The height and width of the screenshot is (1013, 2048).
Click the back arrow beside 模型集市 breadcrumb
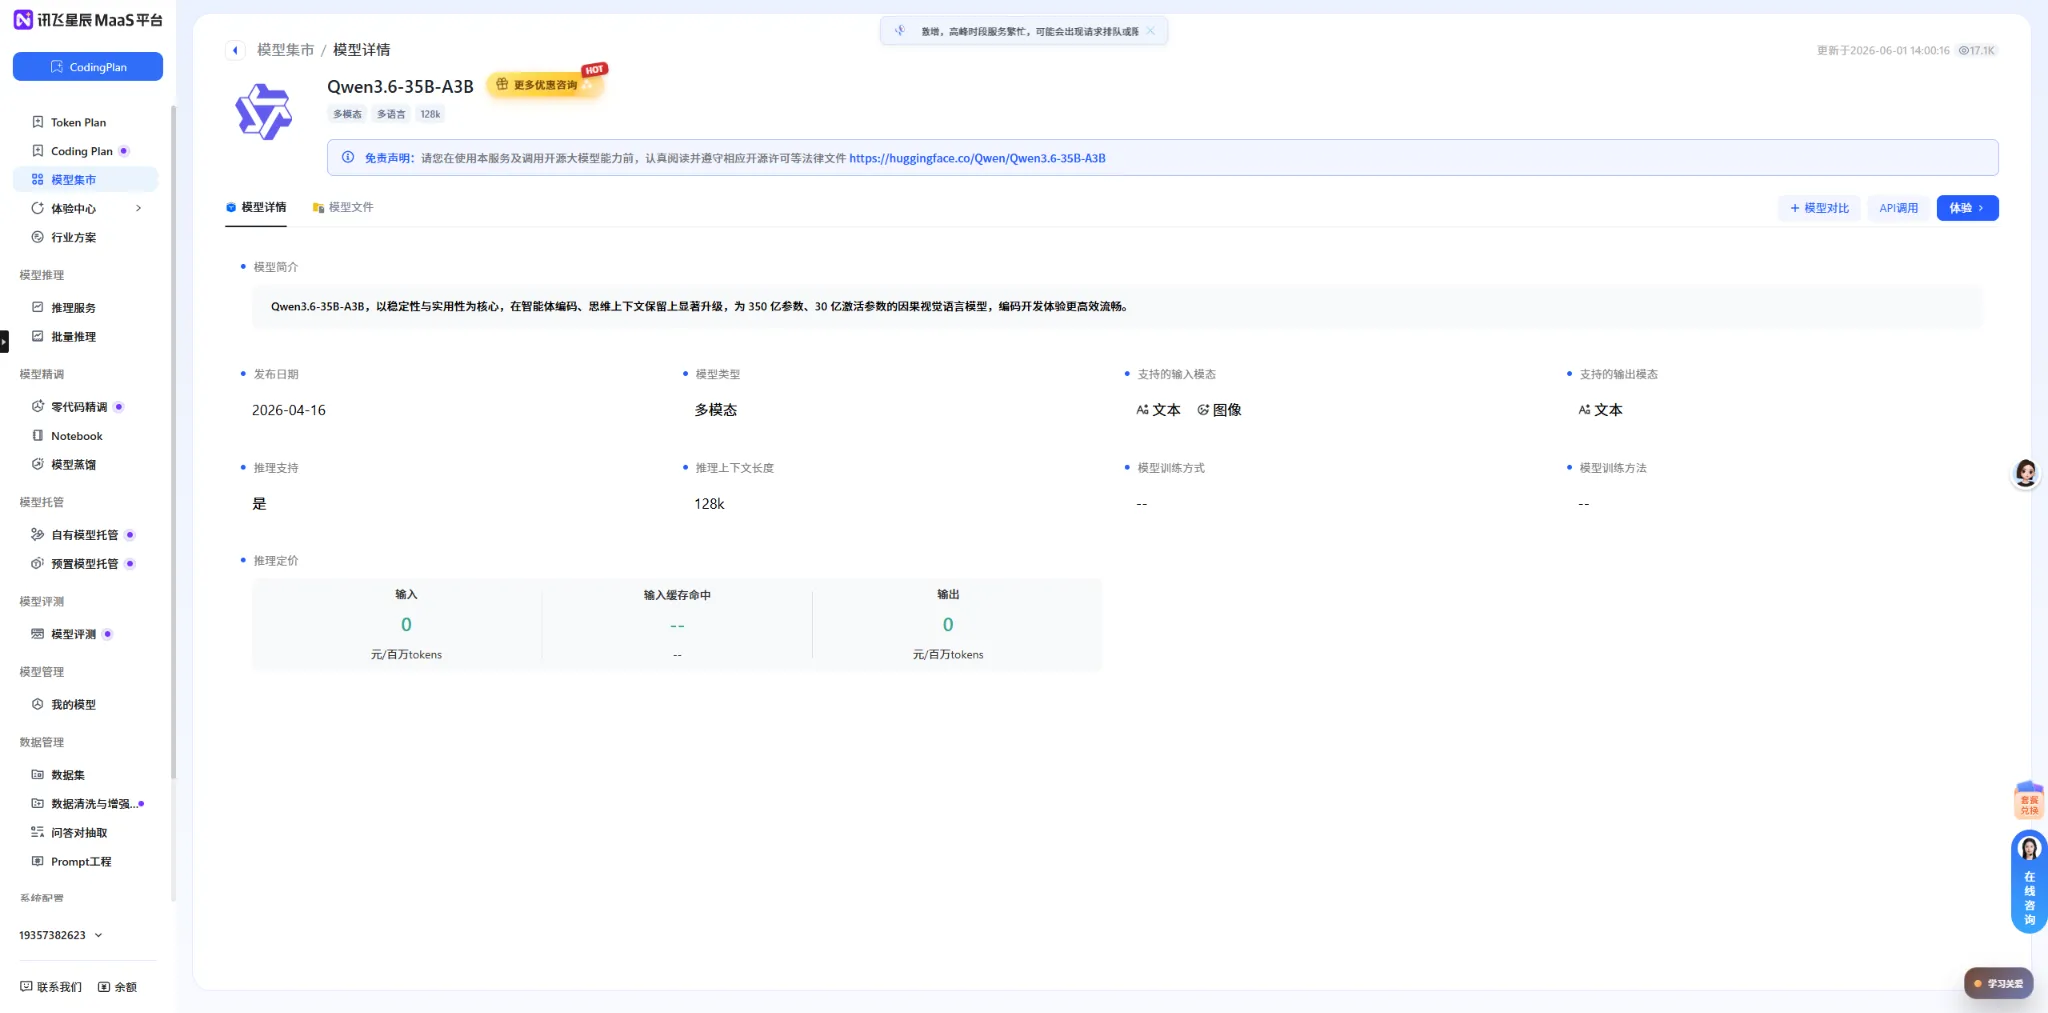[235, 50]
